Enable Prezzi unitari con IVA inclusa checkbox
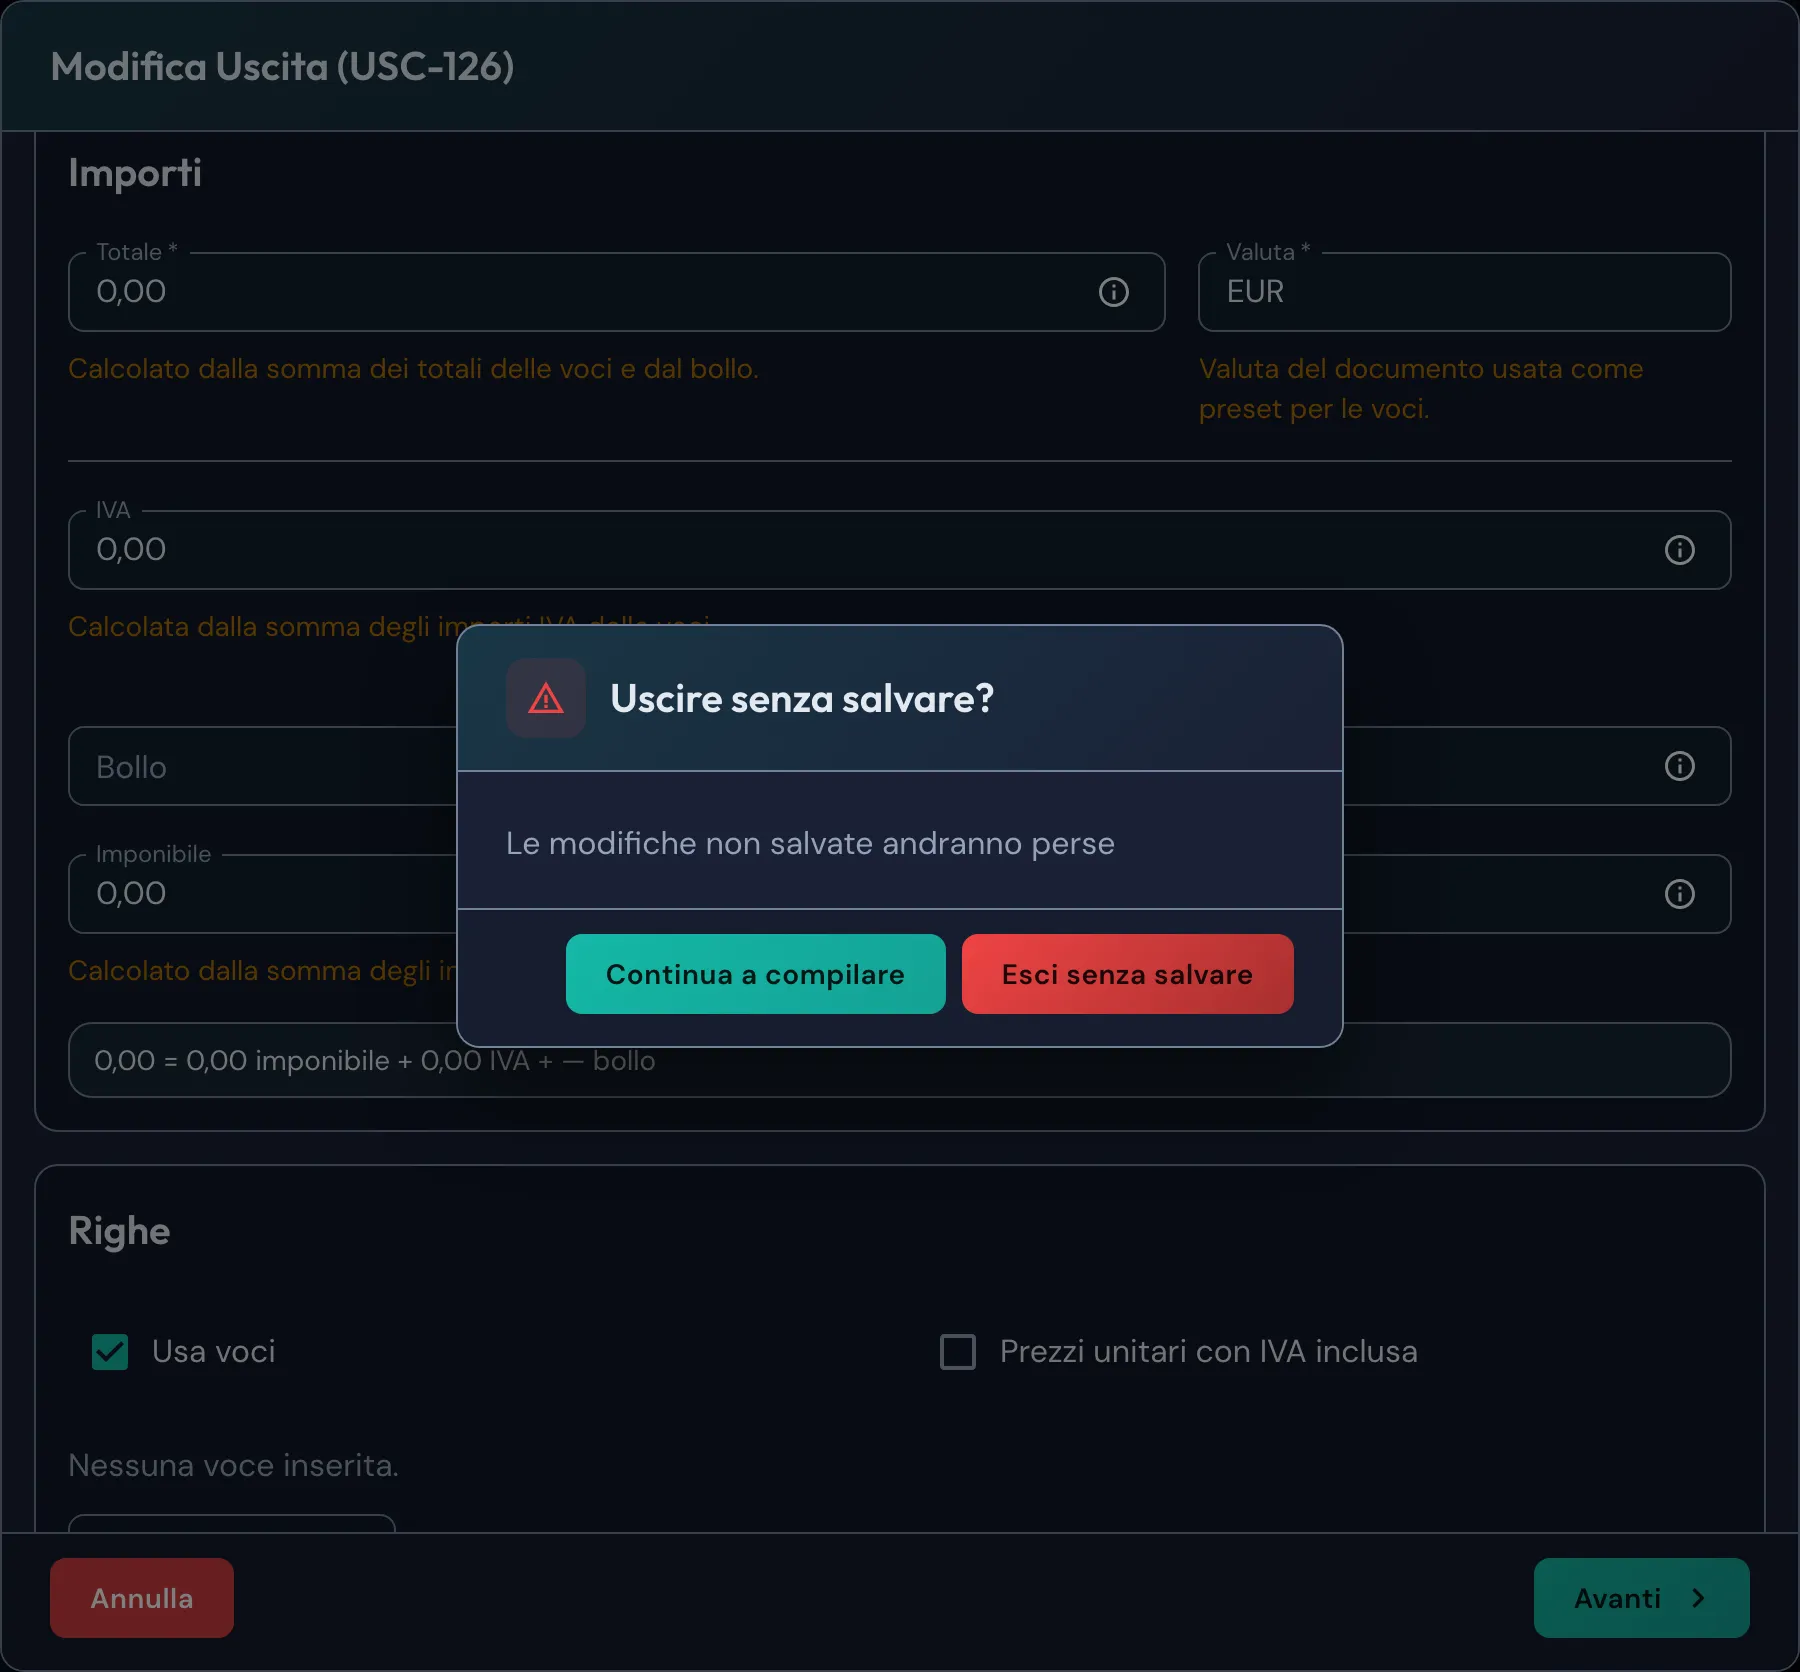 958,1352
